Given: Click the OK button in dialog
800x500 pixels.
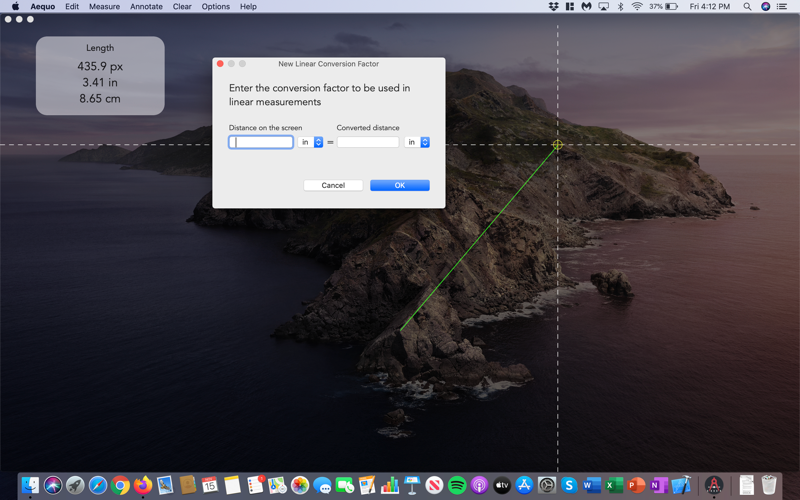Looking at the screenshot, I should tap(399, 185).
